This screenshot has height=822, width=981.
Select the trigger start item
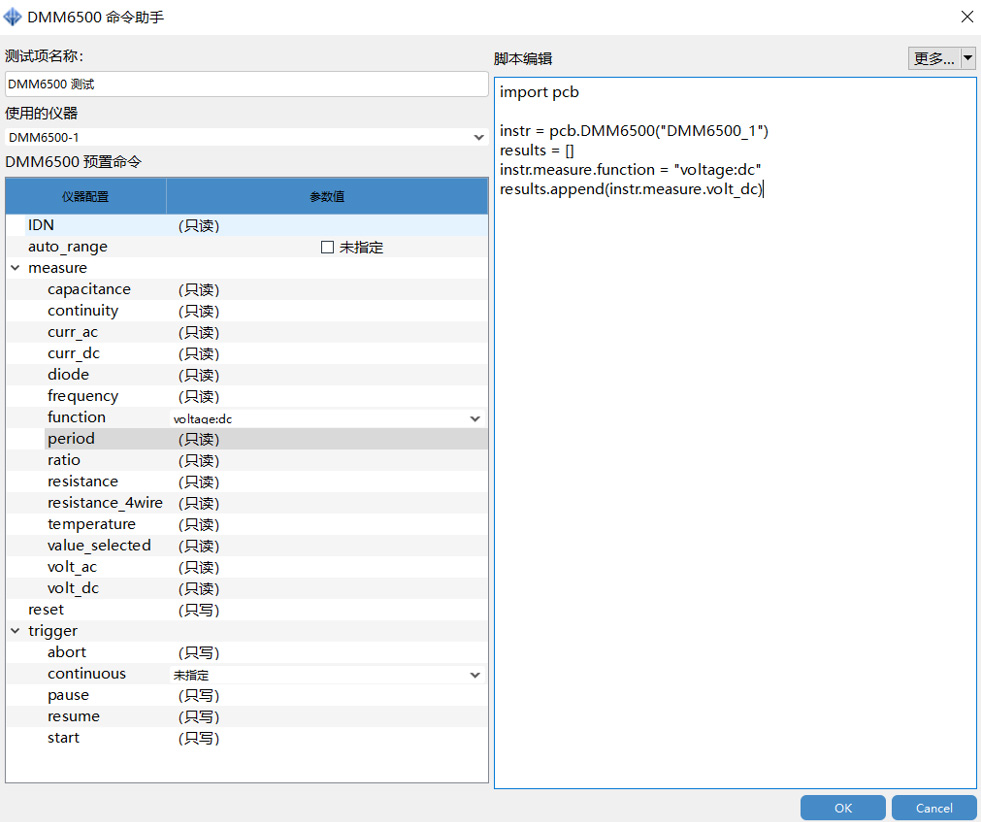tap(63, 738)
